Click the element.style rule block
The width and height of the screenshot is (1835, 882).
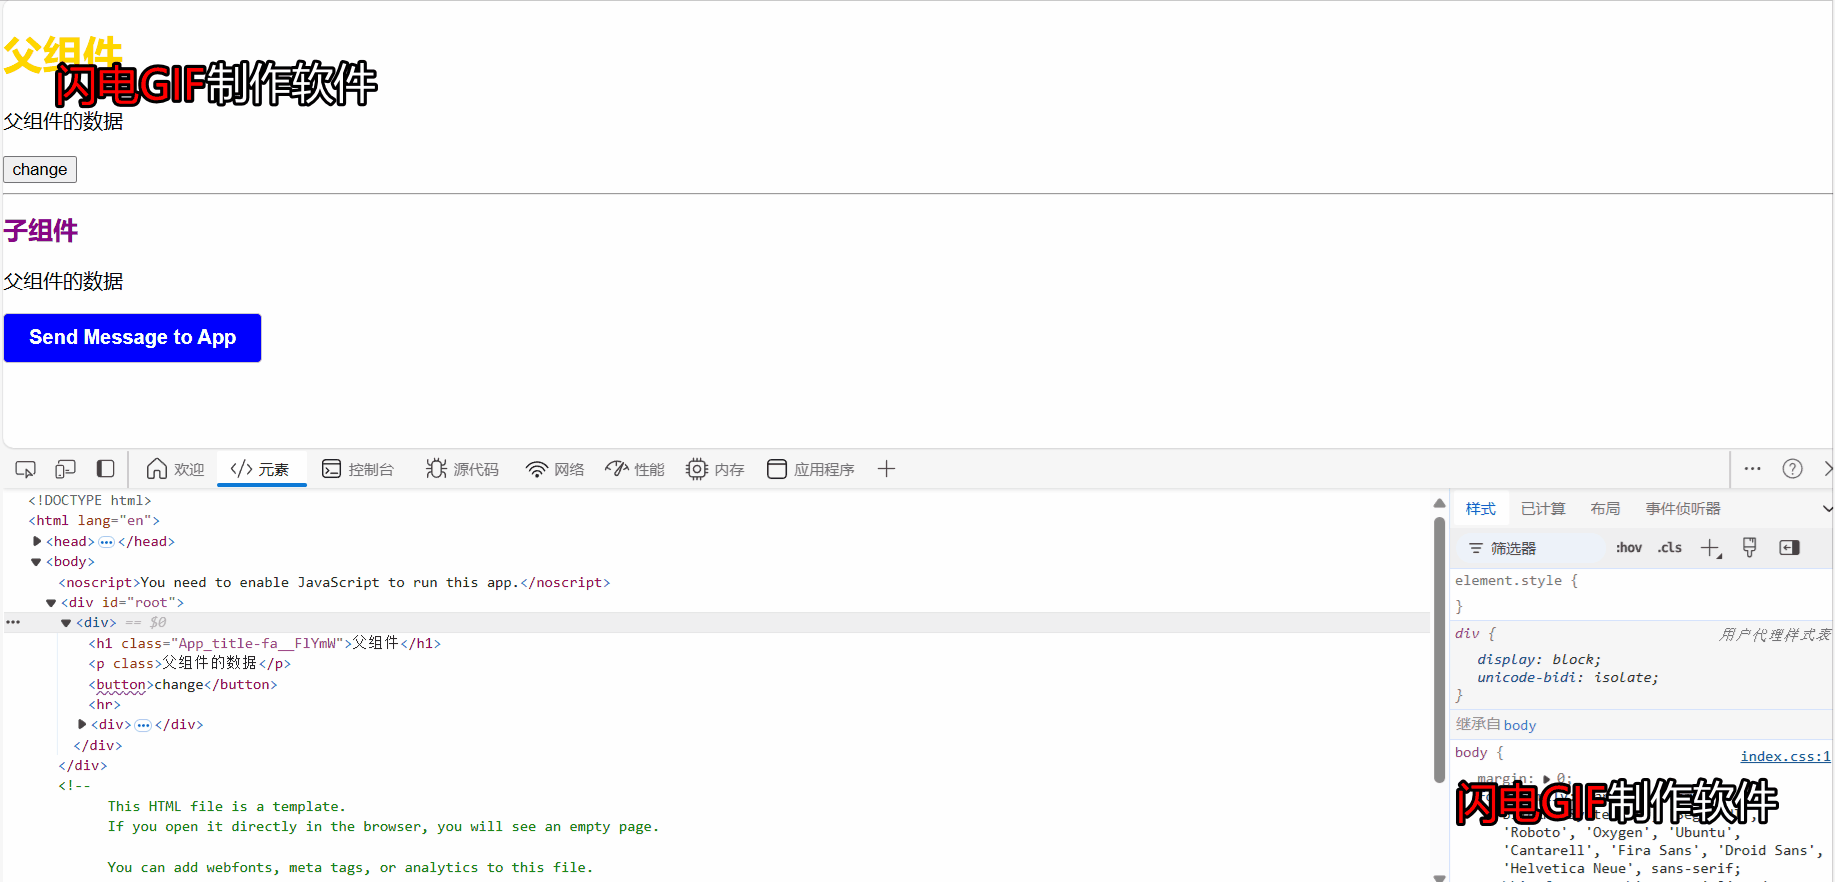1642,593
